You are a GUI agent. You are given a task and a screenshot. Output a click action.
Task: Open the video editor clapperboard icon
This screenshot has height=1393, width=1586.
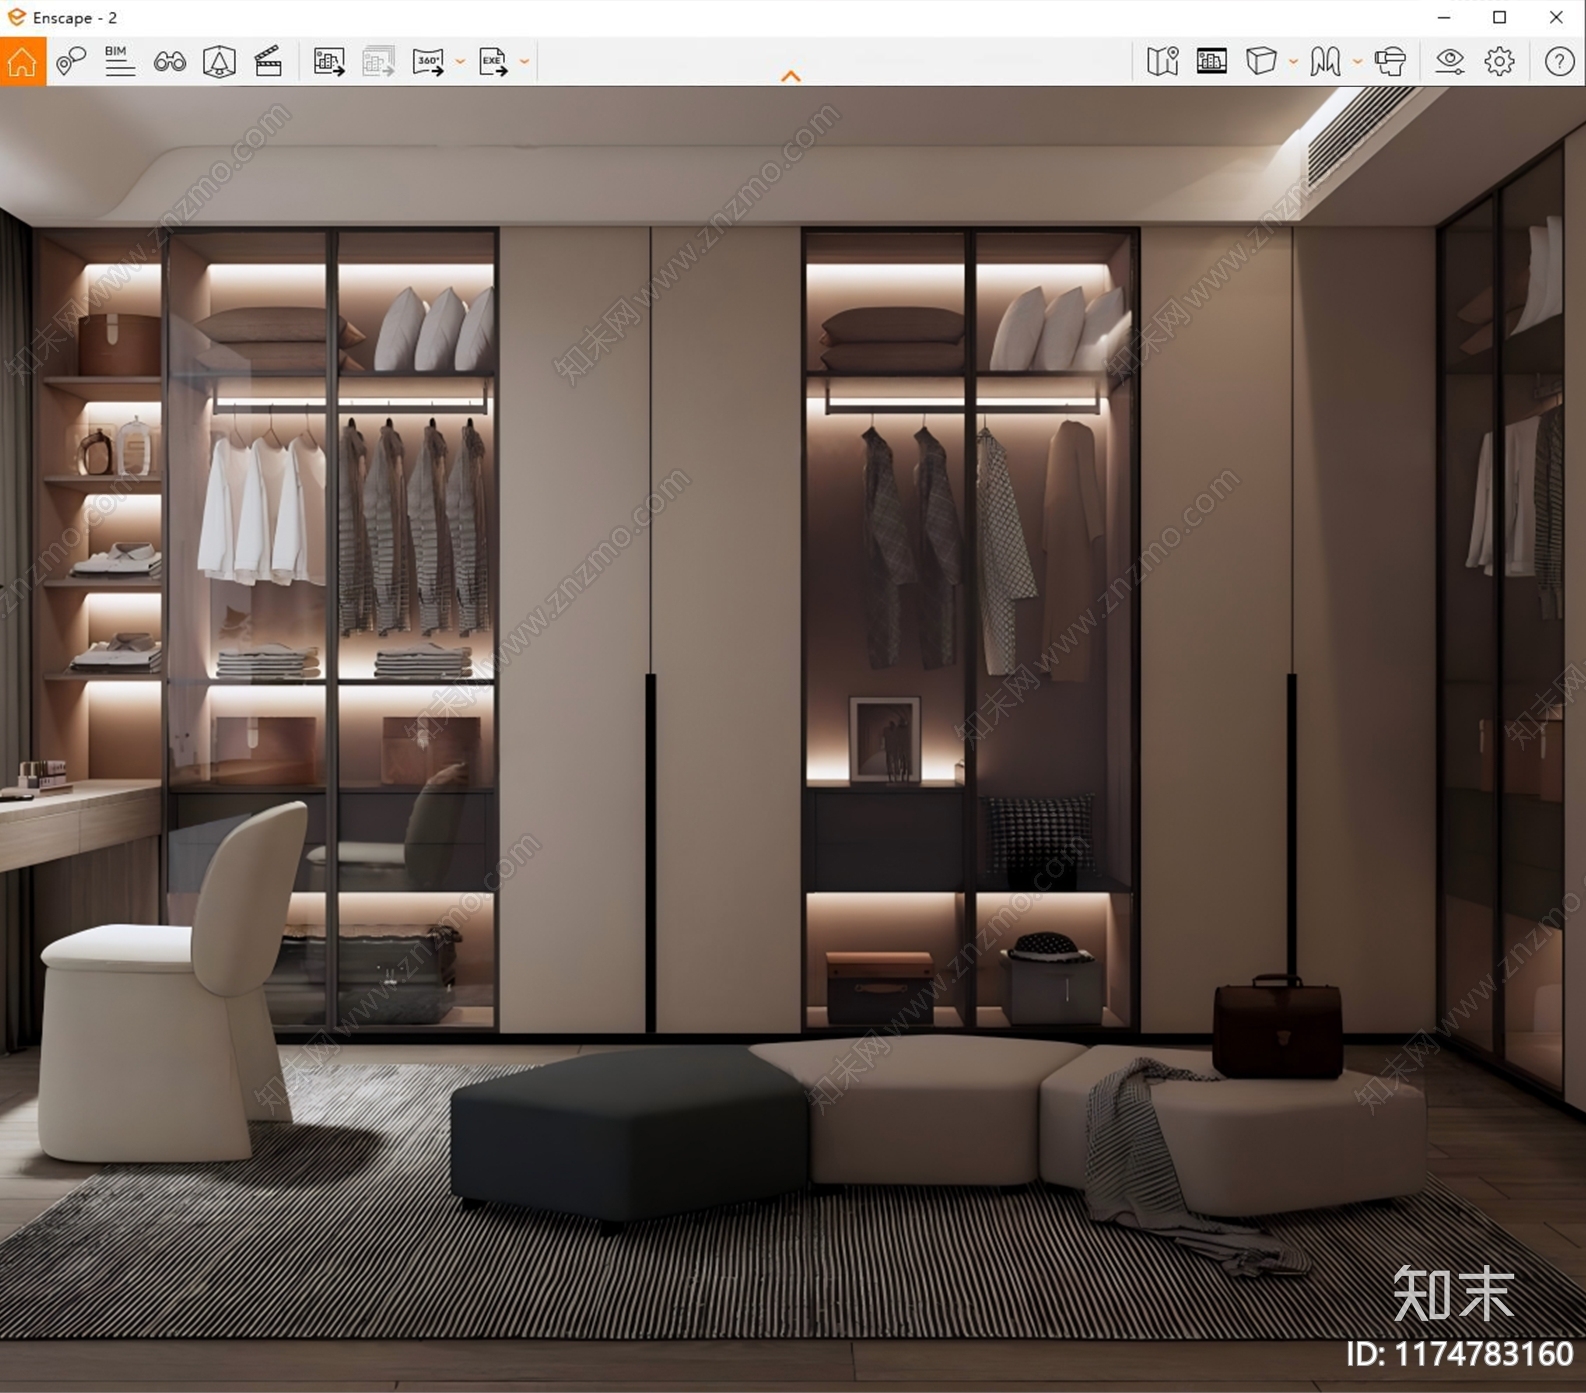click(x=268, y=61)
